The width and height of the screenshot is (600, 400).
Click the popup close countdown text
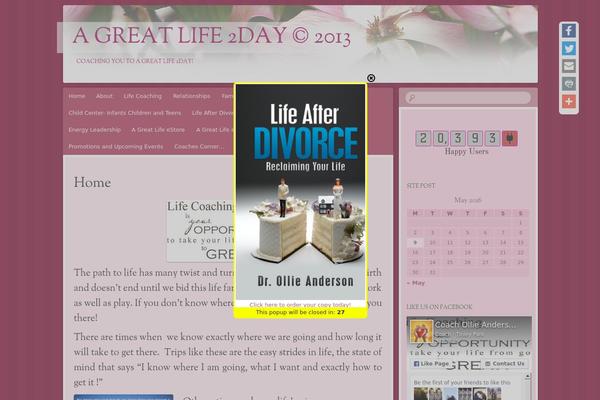click(x=300, y=312)
